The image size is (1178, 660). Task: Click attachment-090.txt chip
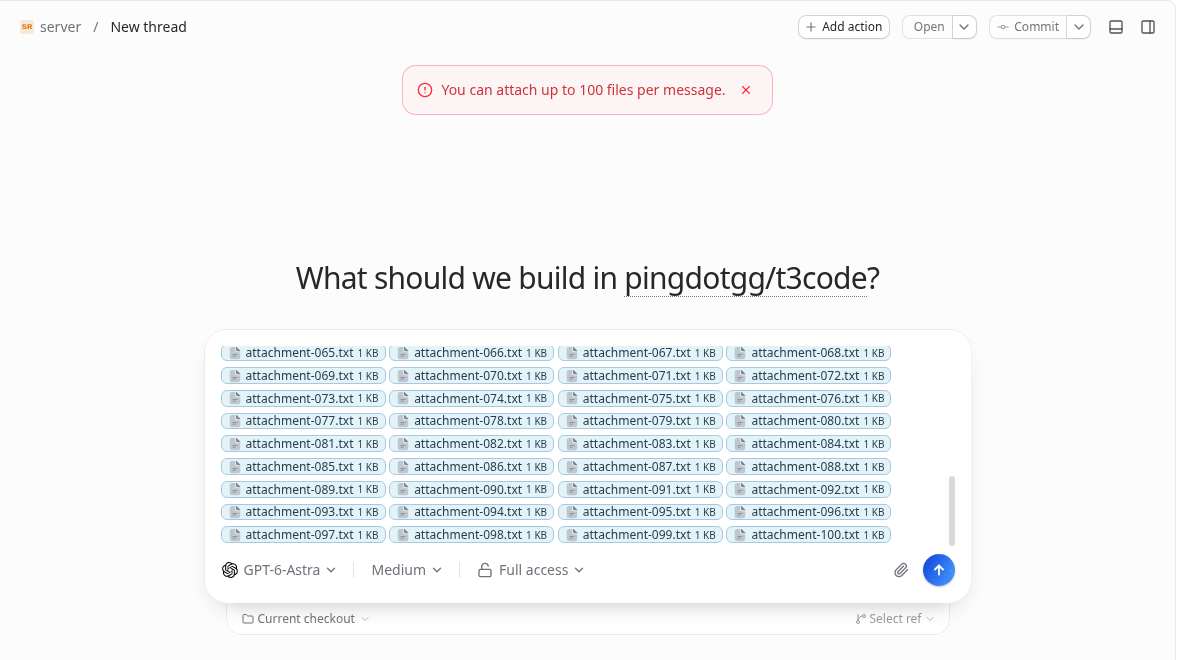coord(472,490)
